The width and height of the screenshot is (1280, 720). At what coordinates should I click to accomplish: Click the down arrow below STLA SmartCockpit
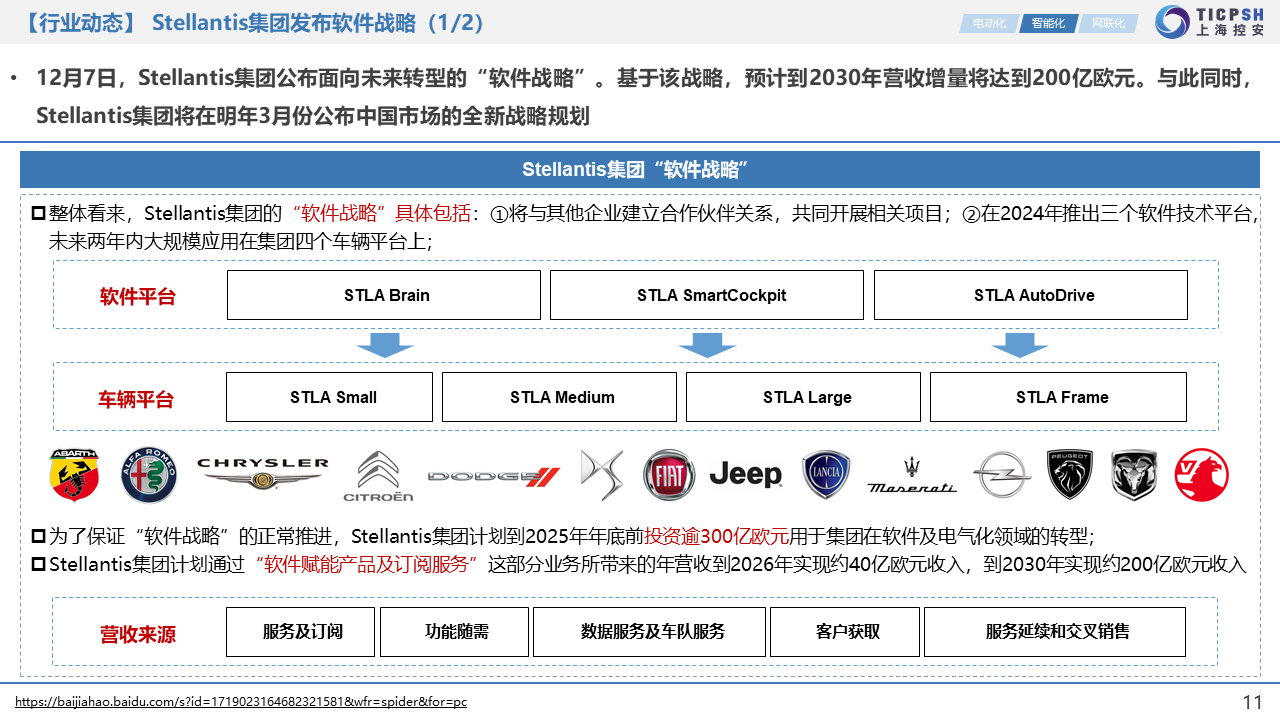(707, 345)
